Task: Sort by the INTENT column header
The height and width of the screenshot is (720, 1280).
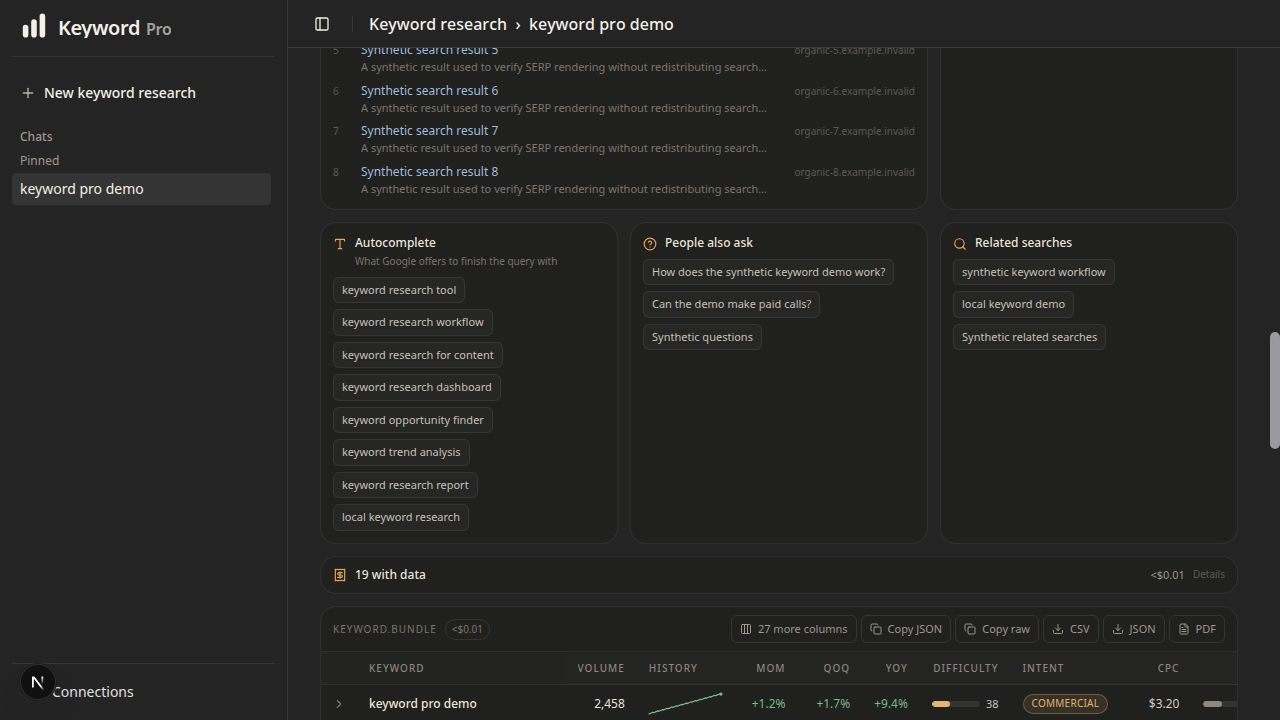Action: click(1042, 668)
